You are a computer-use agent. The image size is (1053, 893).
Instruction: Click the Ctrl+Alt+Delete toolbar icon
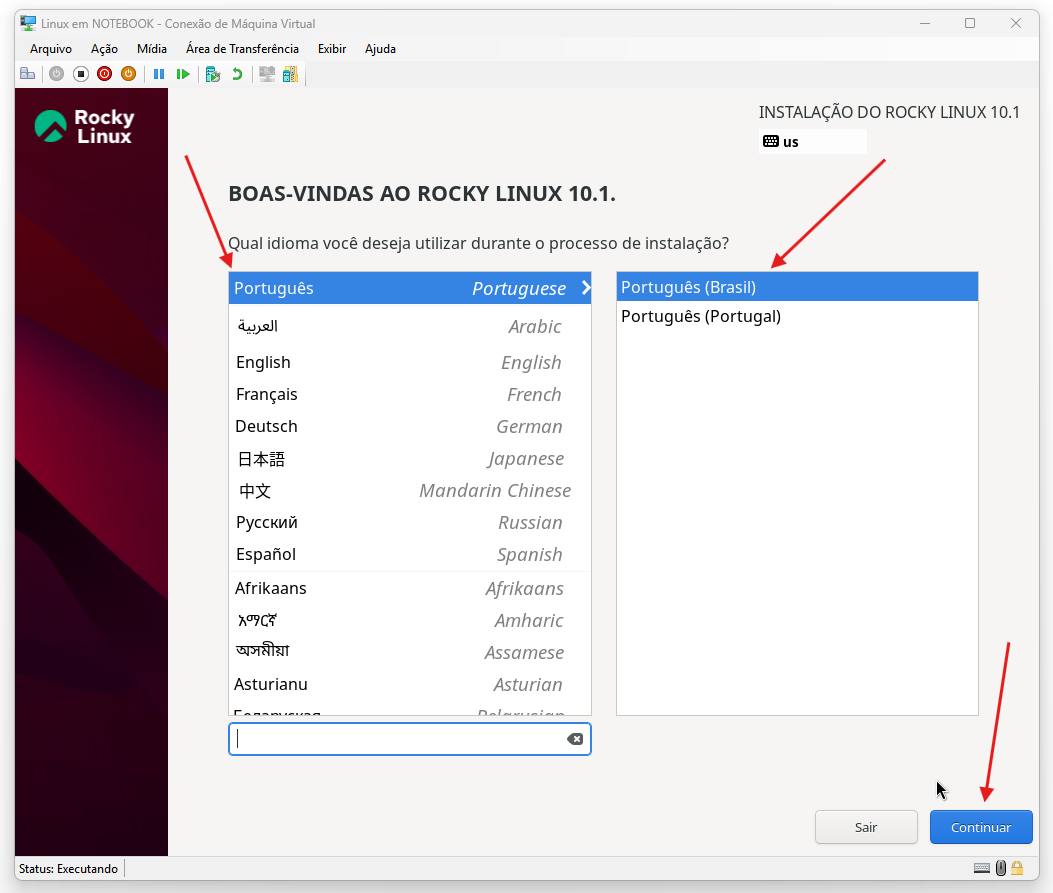click(x=28, y=74)
